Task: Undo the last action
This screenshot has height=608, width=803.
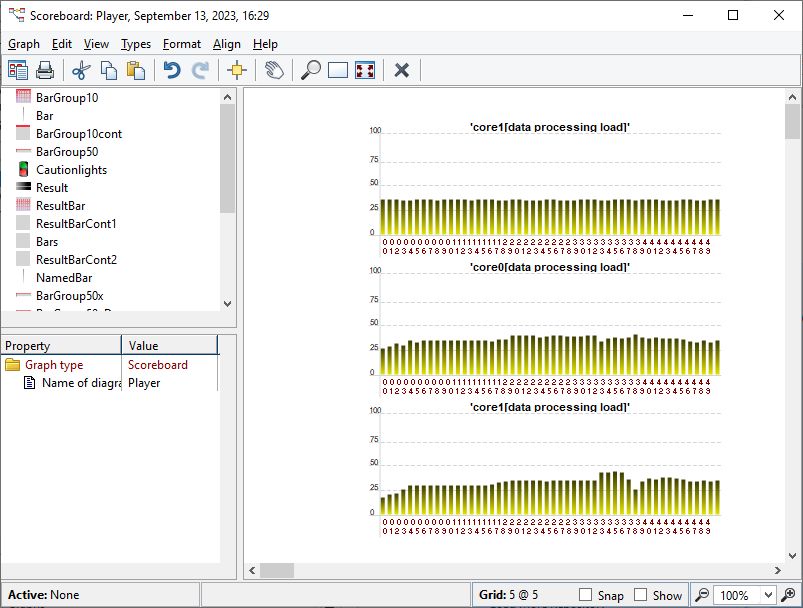Action: [172, 70]
